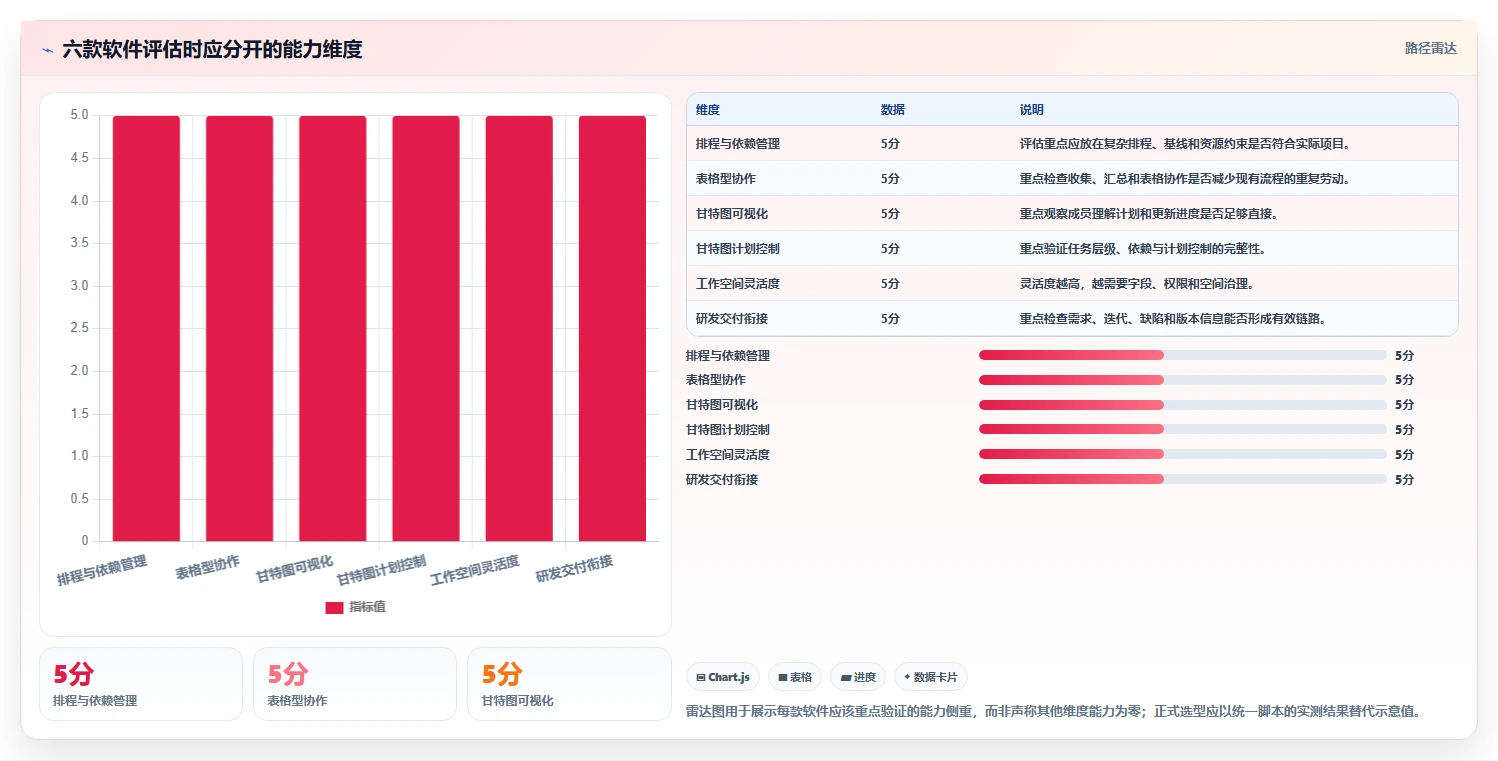Click the 排程与依赖管理 label in progress list
This screenshot has width=1498, height=761.
[x=728, y=355]
